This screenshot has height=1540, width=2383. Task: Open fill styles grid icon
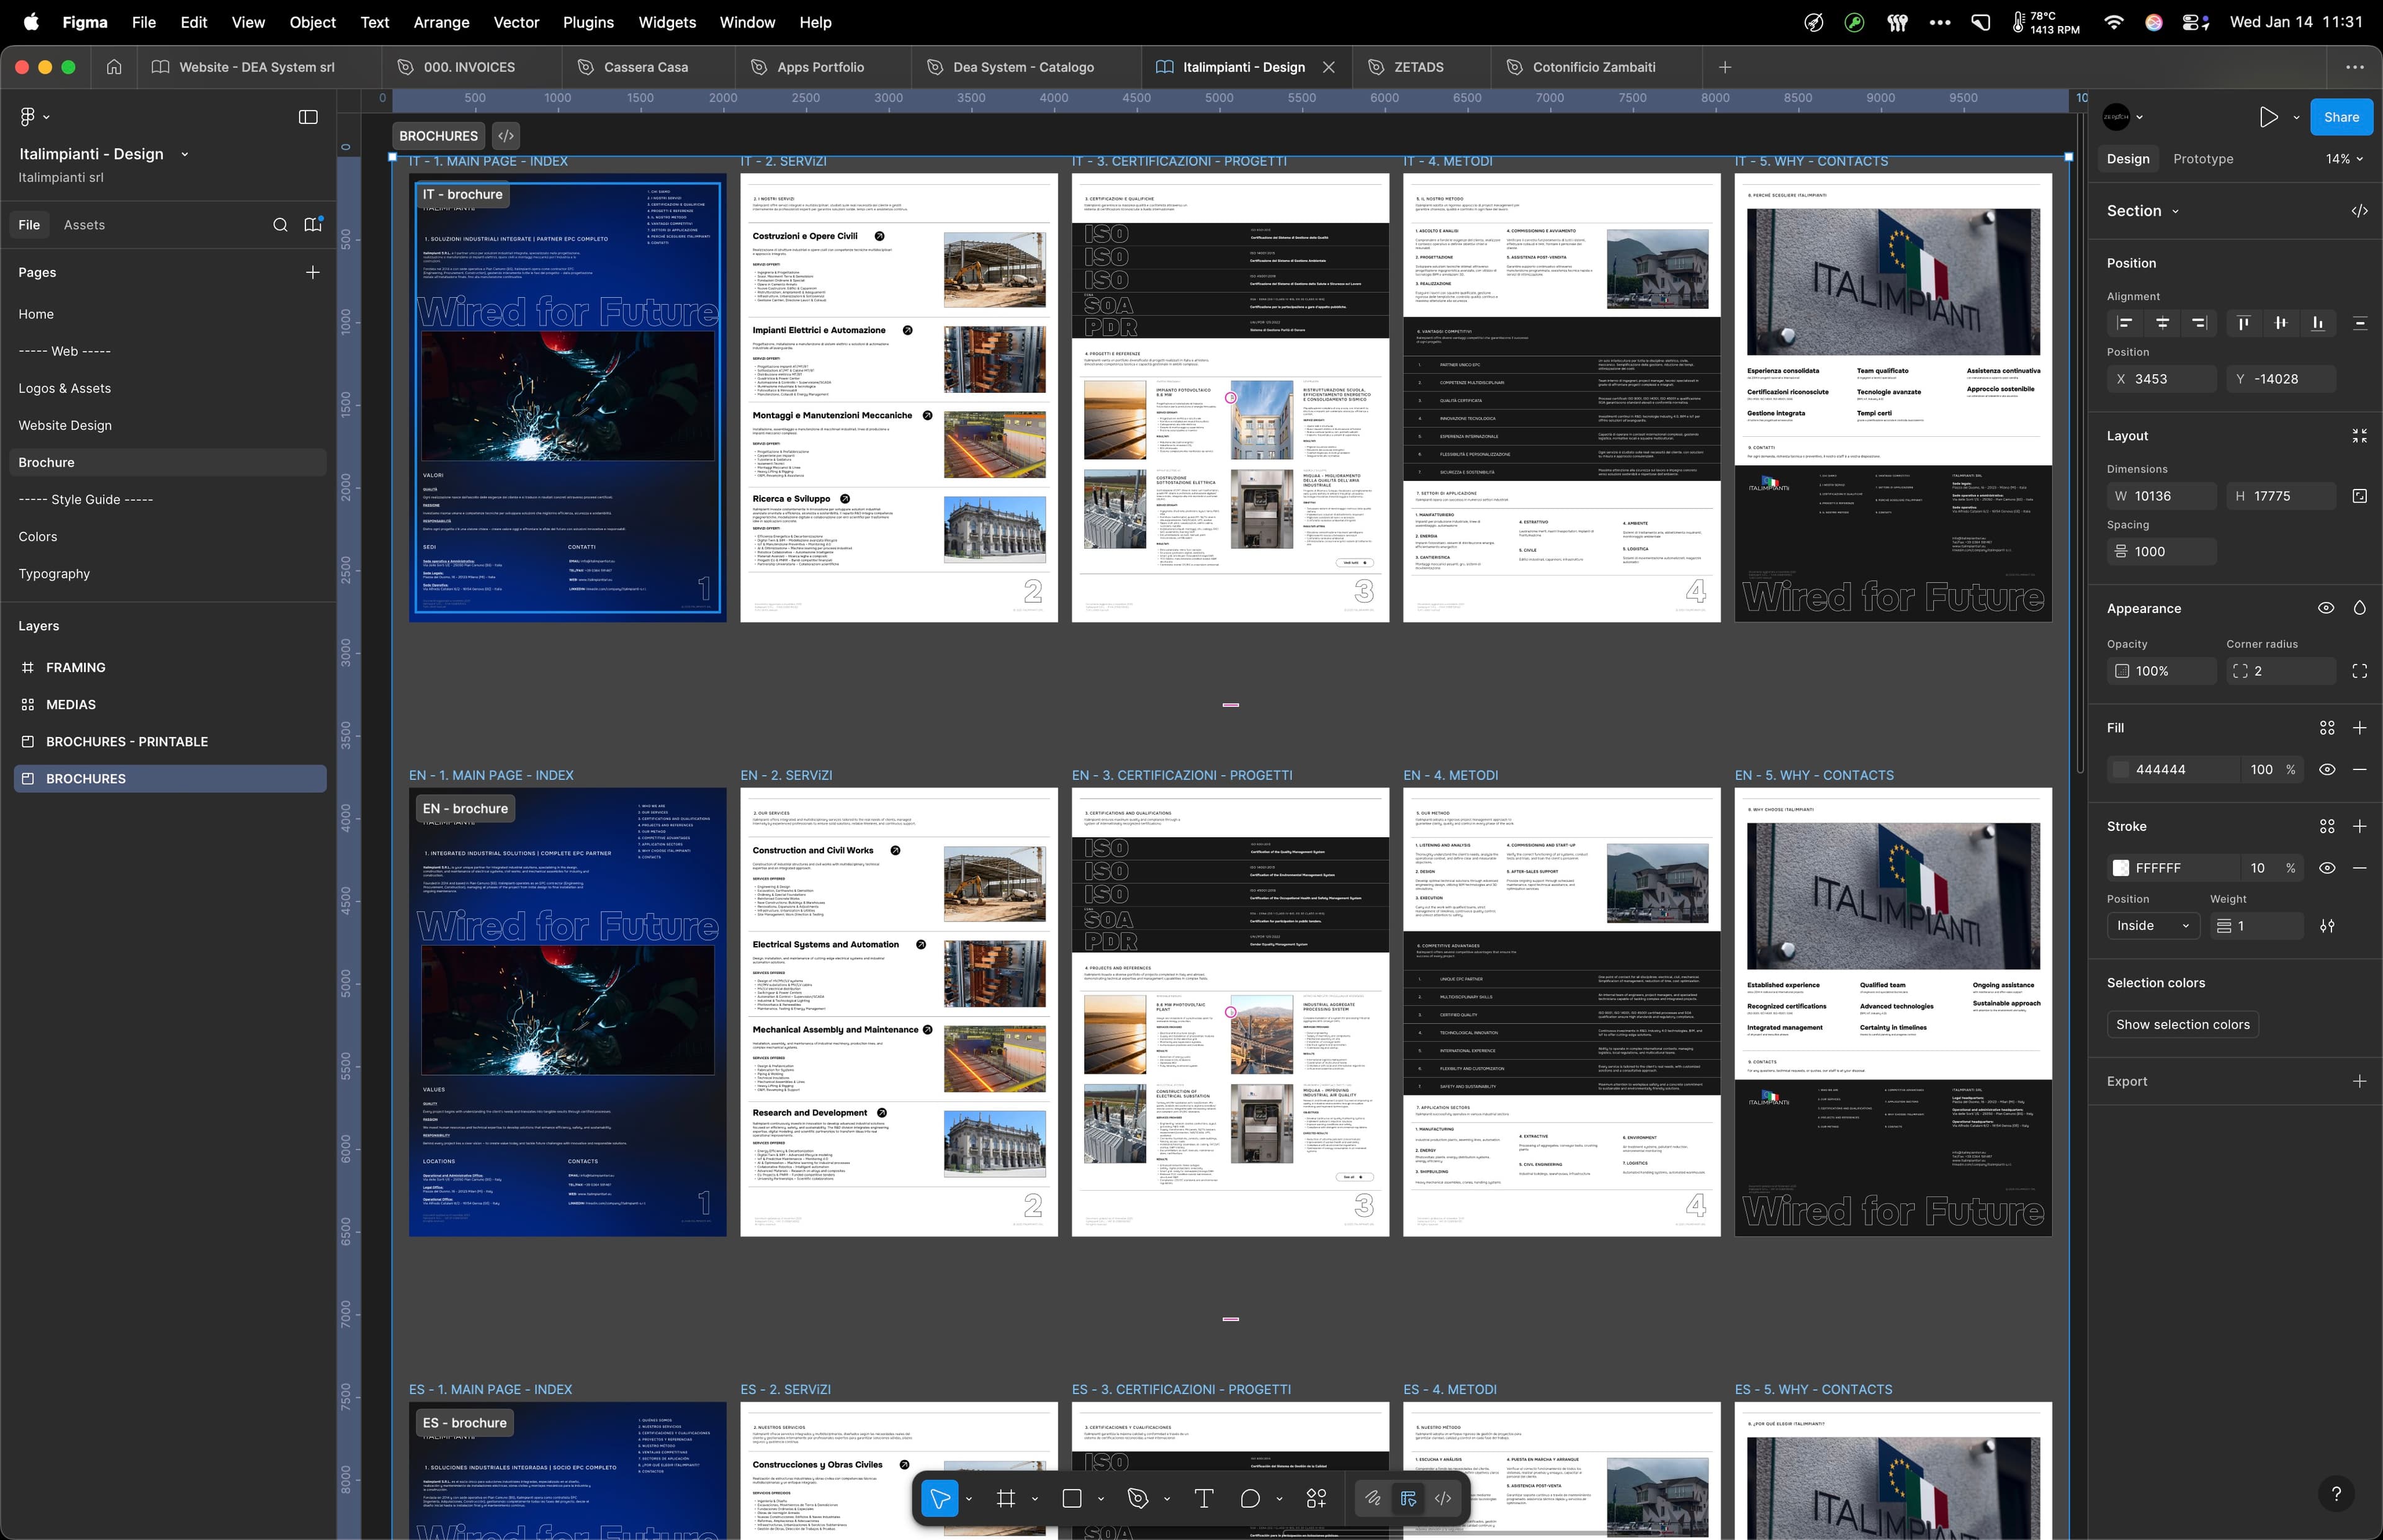2327,728
